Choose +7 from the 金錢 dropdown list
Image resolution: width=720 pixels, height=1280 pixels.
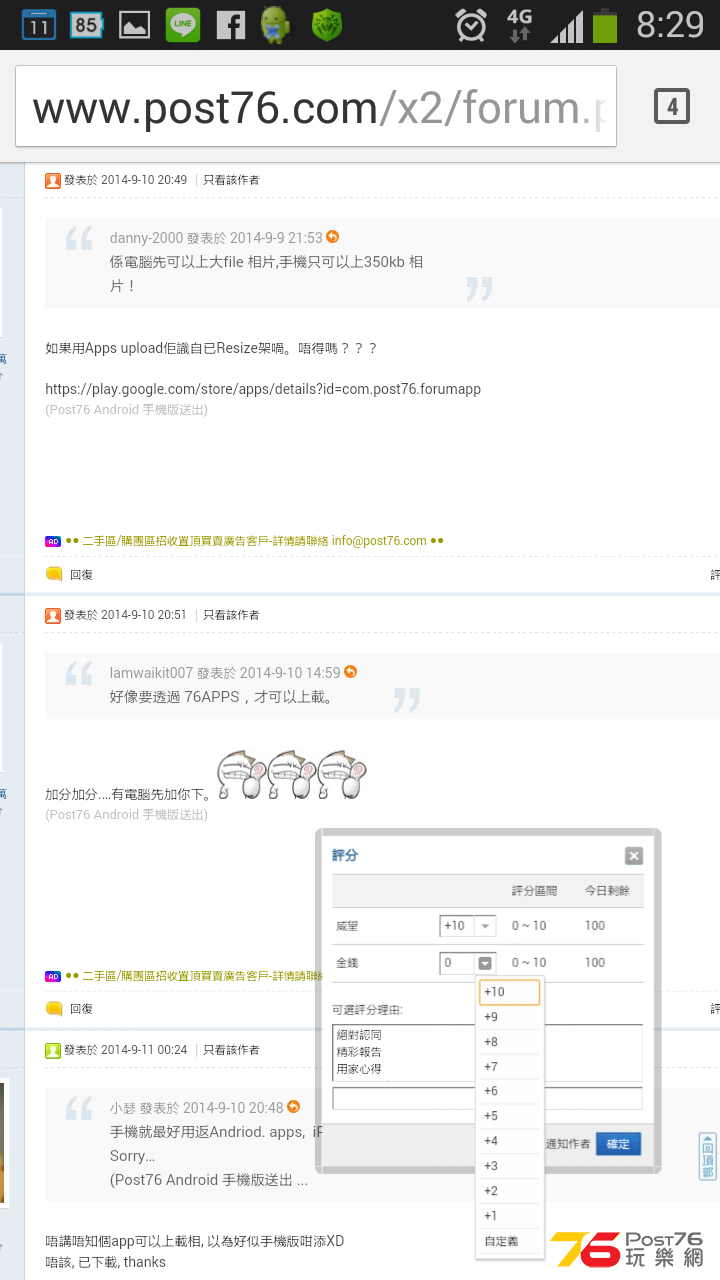510,1067
